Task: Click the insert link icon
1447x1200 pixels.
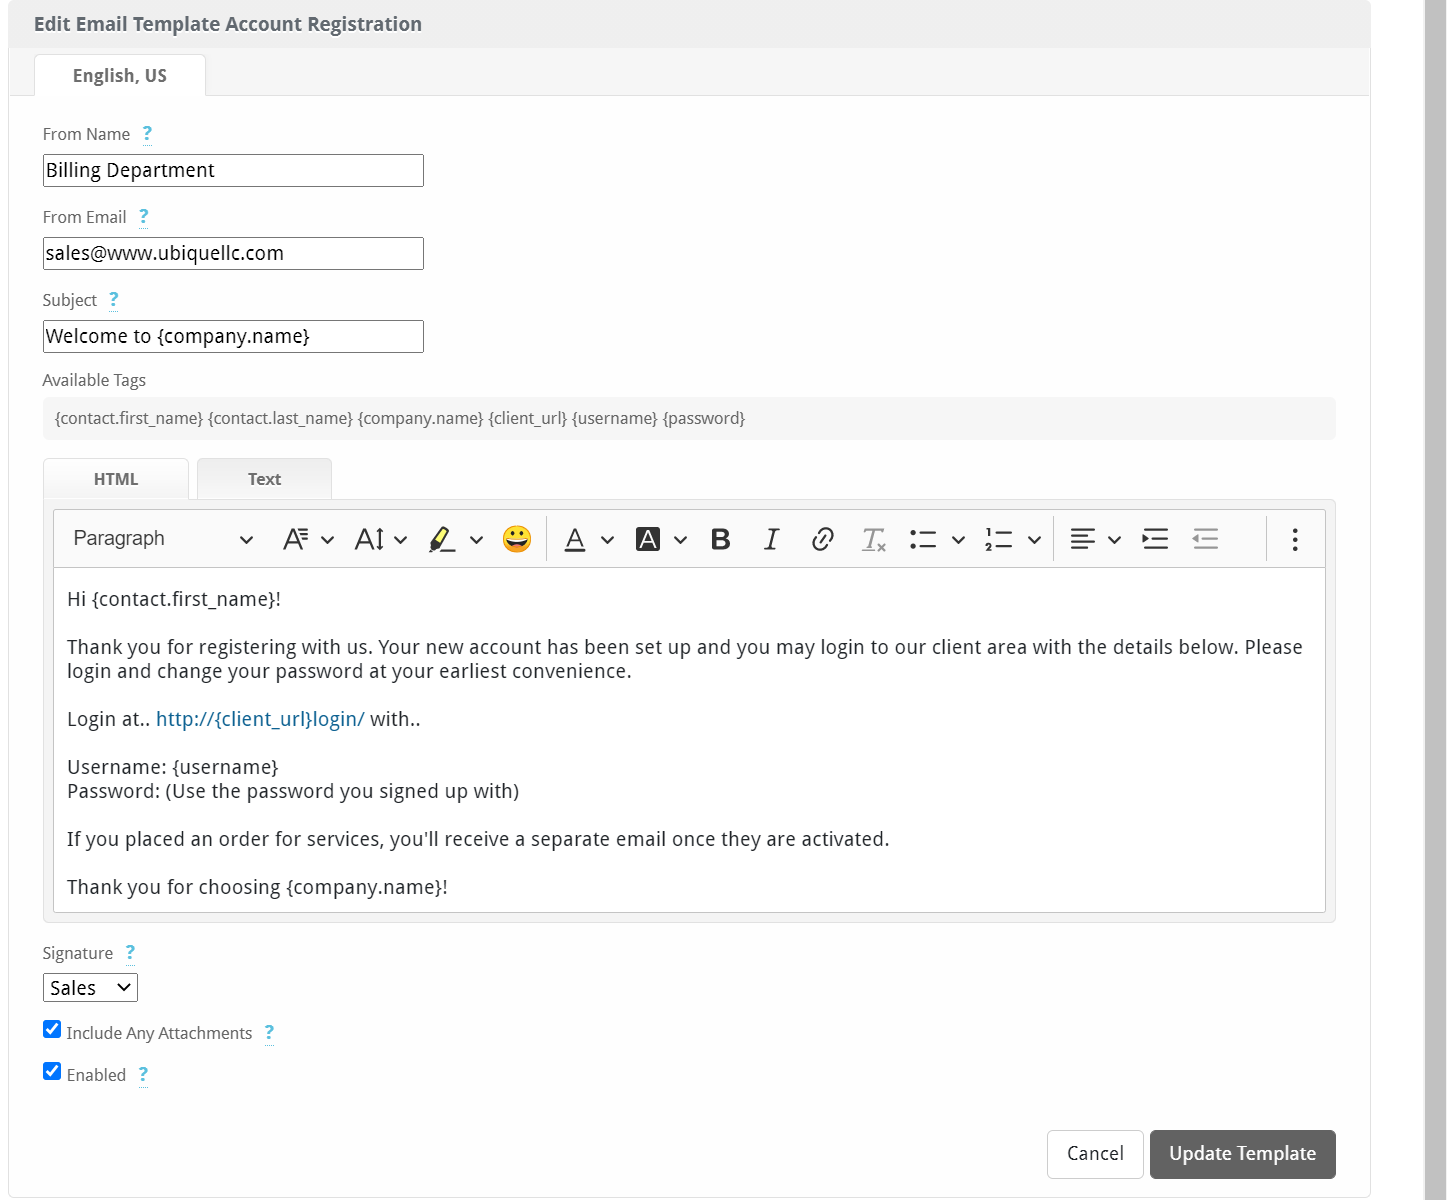Action: (822, 540)
